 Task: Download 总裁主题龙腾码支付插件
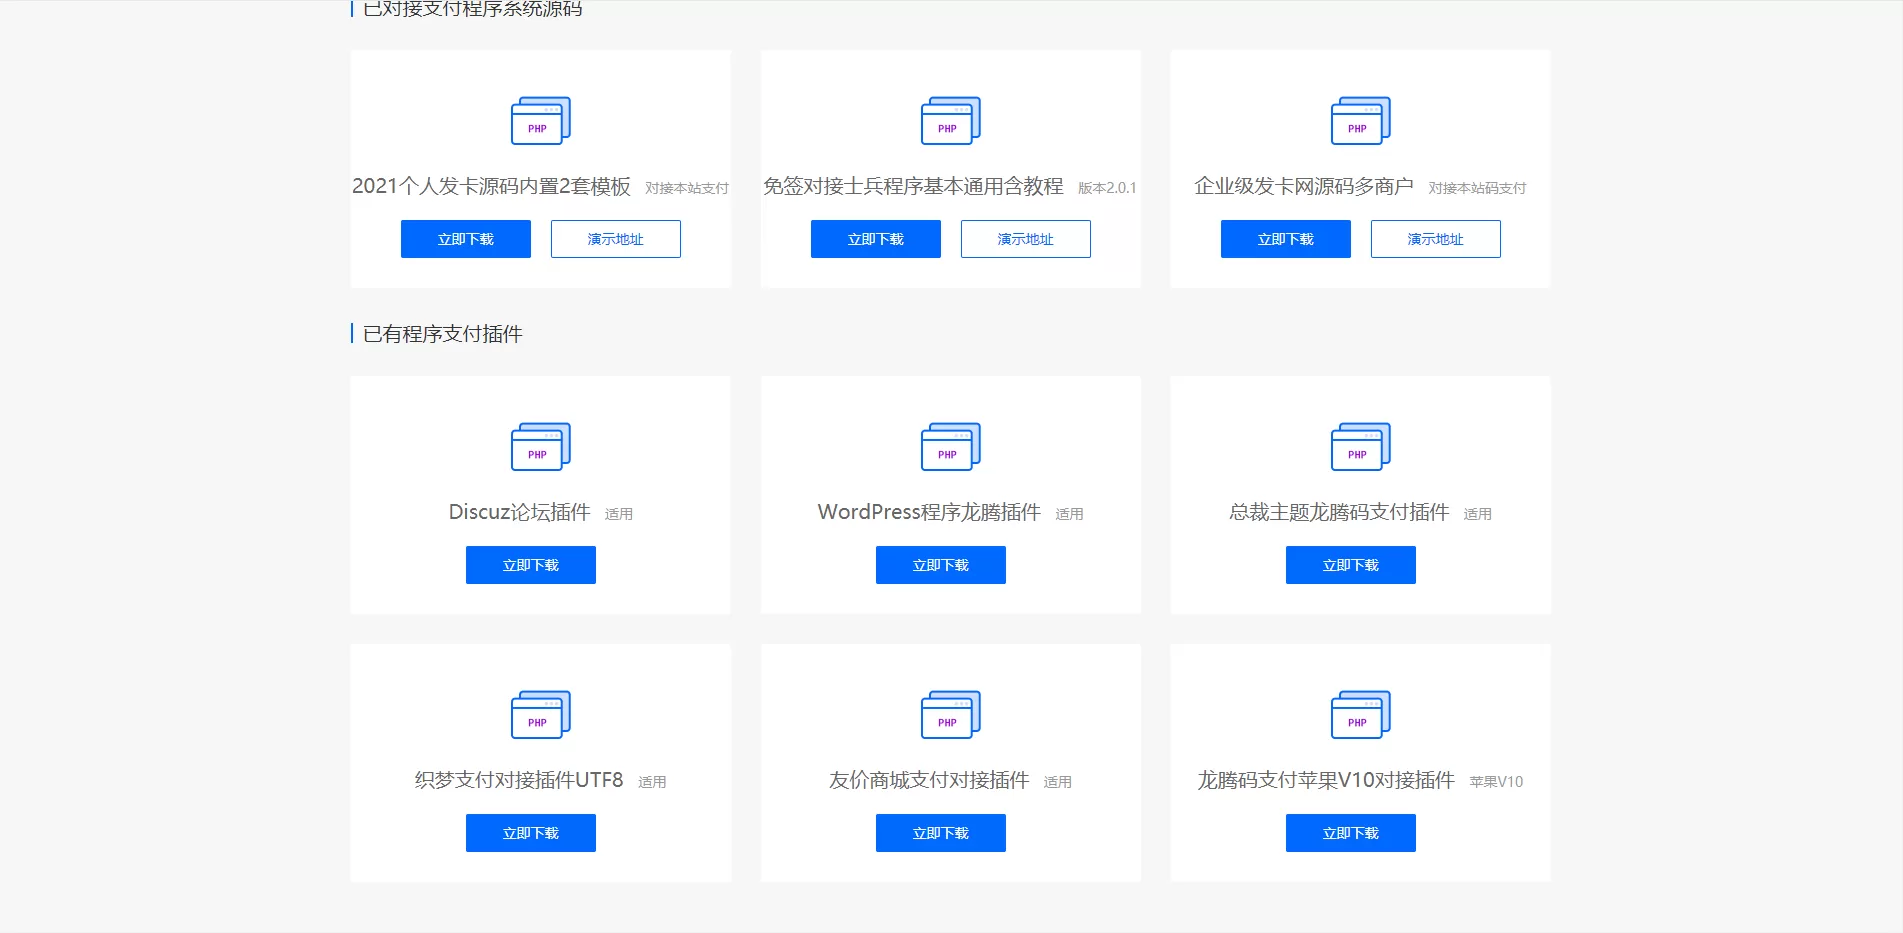(x=1350, y=565)
